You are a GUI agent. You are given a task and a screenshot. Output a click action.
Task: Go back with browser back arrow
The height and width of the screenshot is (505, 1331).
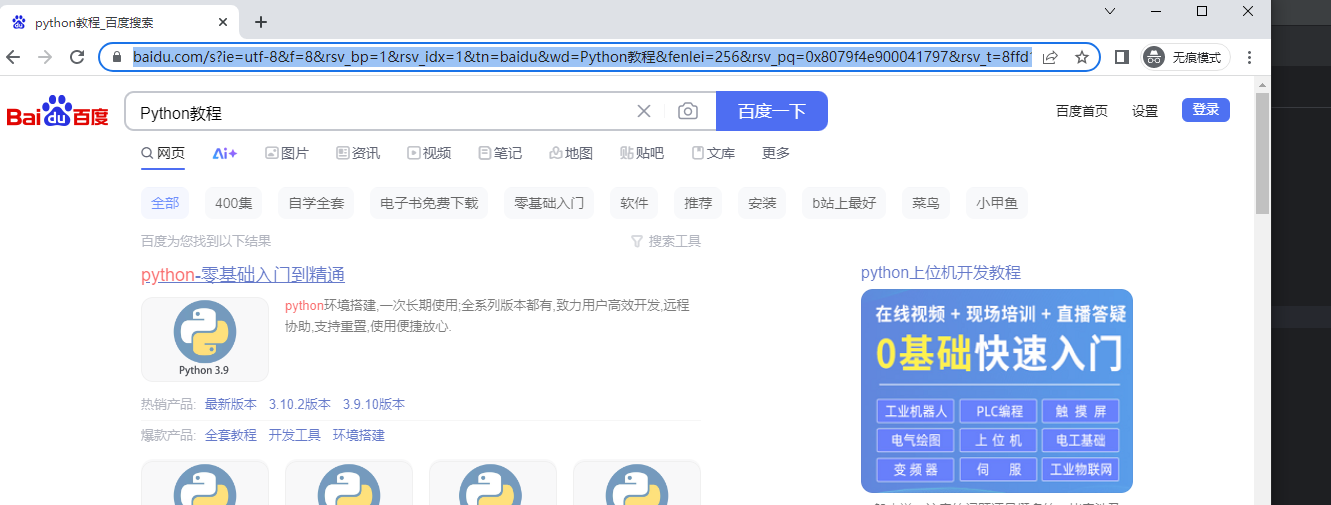(x=14, y=57)
